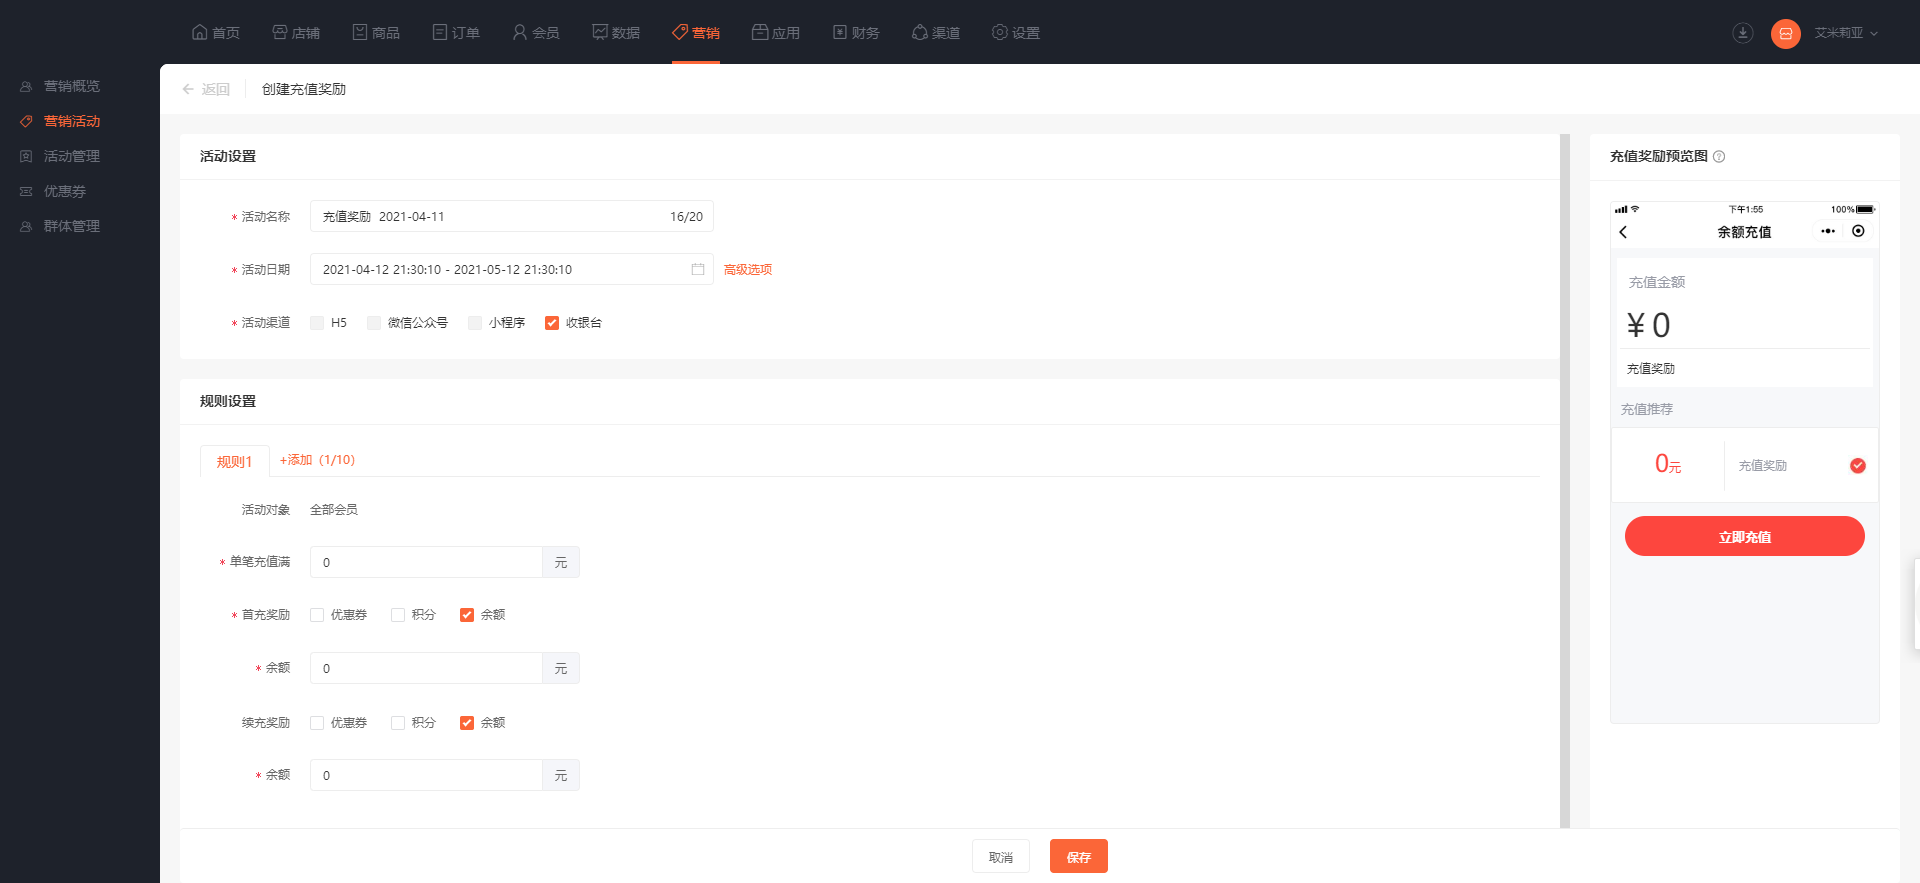Click the 高级选项 link
The image size is (1920, 883).
tap(748, 269)
